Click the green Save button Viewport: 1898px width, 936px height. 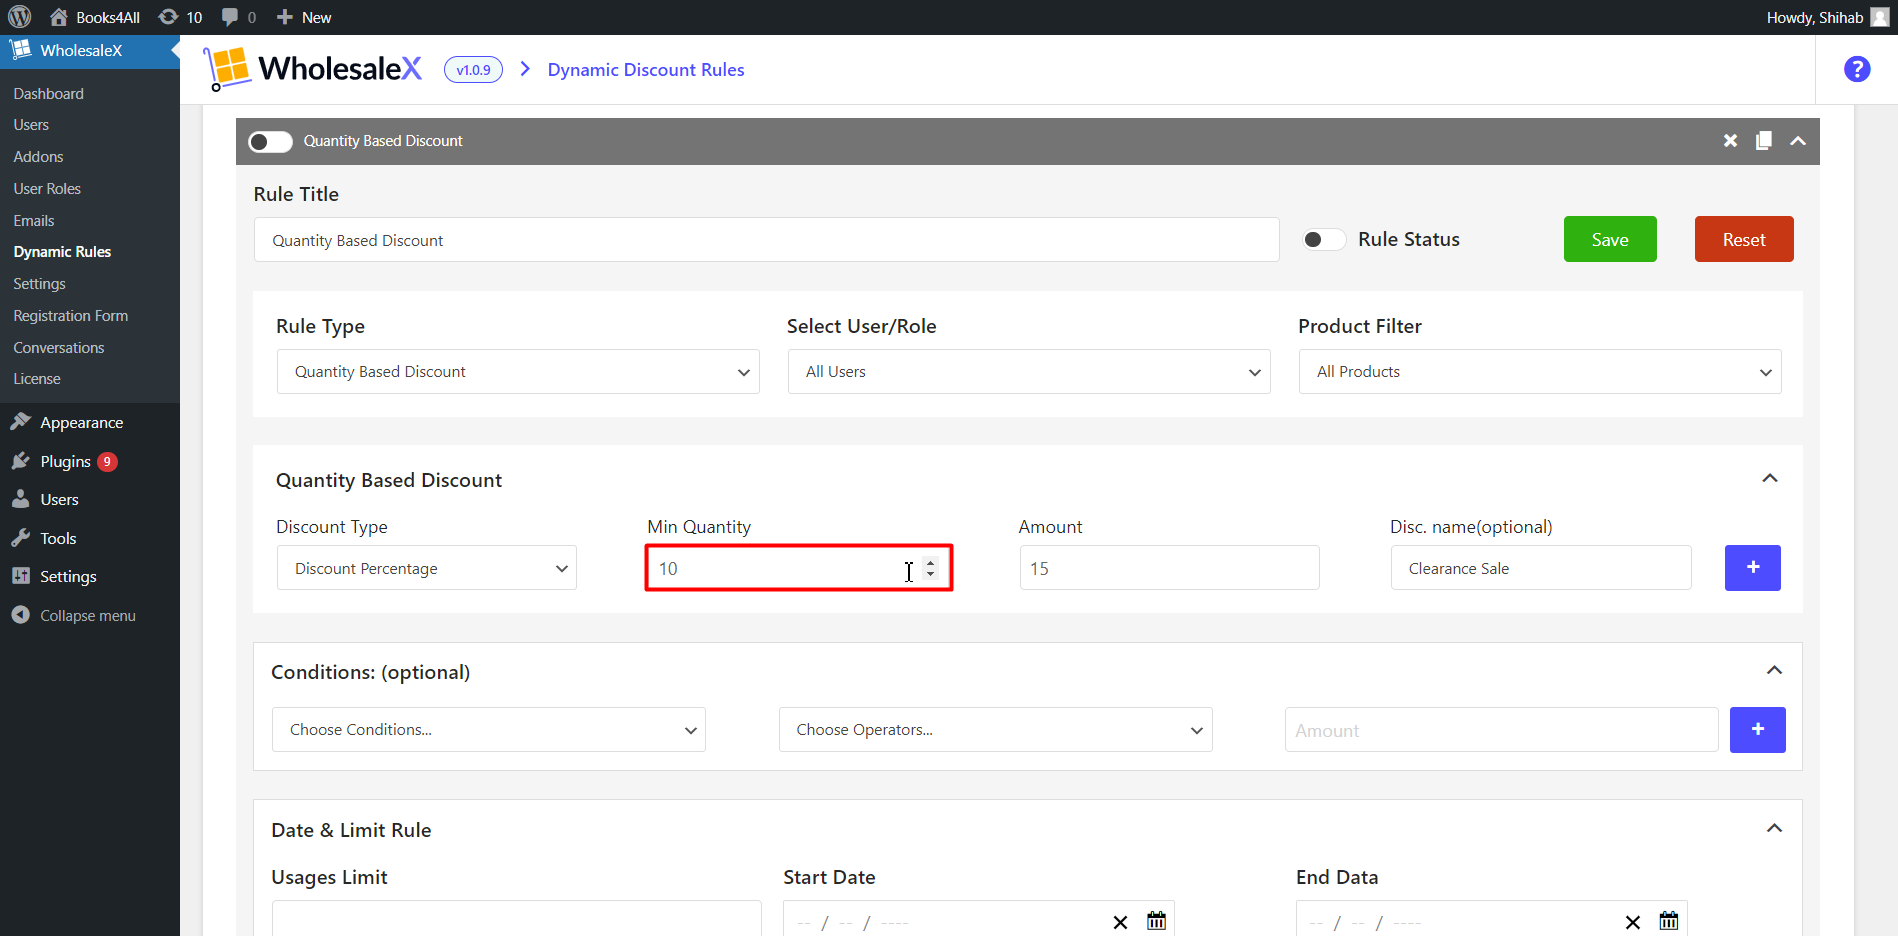(1610, 239)
